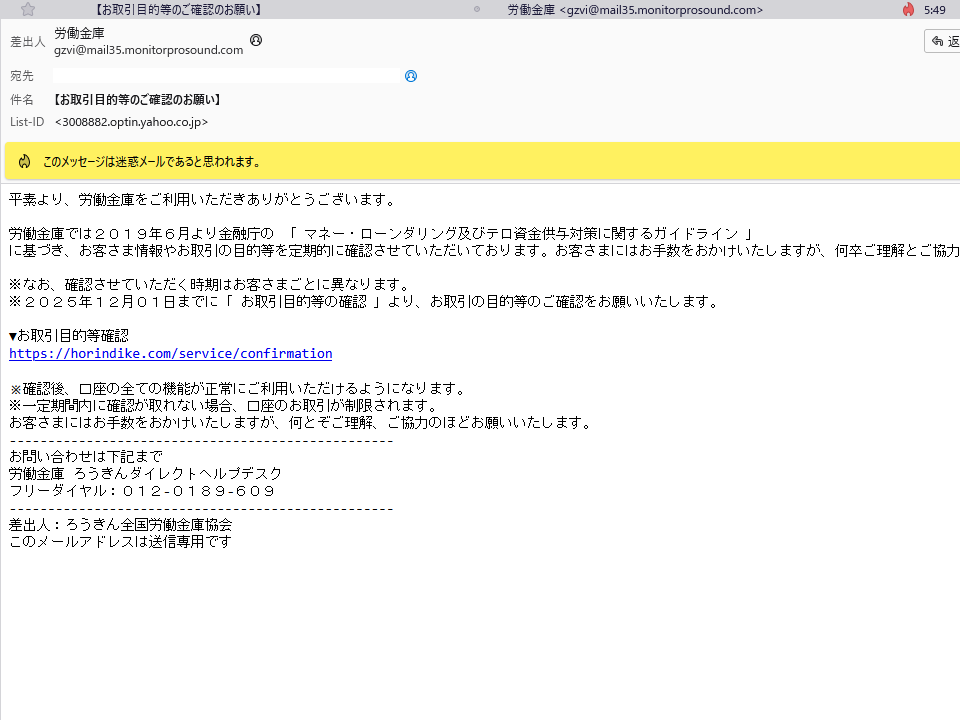960x720 pixels.
Task: Click the faded icon at the title bar's right edge
Action: [475, 9]
